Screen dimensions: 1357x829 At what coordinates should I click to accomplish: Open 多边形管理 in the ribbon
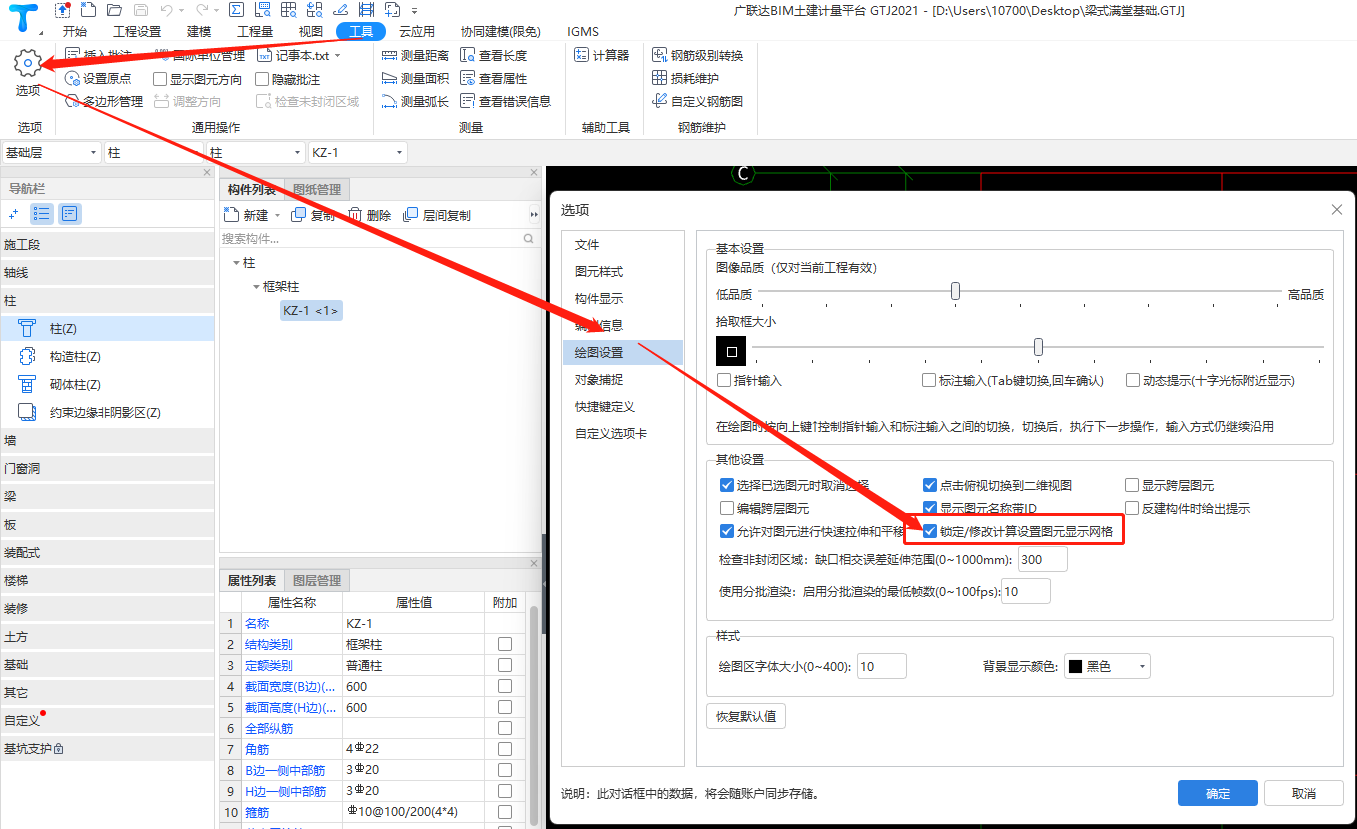click(104, 101)
